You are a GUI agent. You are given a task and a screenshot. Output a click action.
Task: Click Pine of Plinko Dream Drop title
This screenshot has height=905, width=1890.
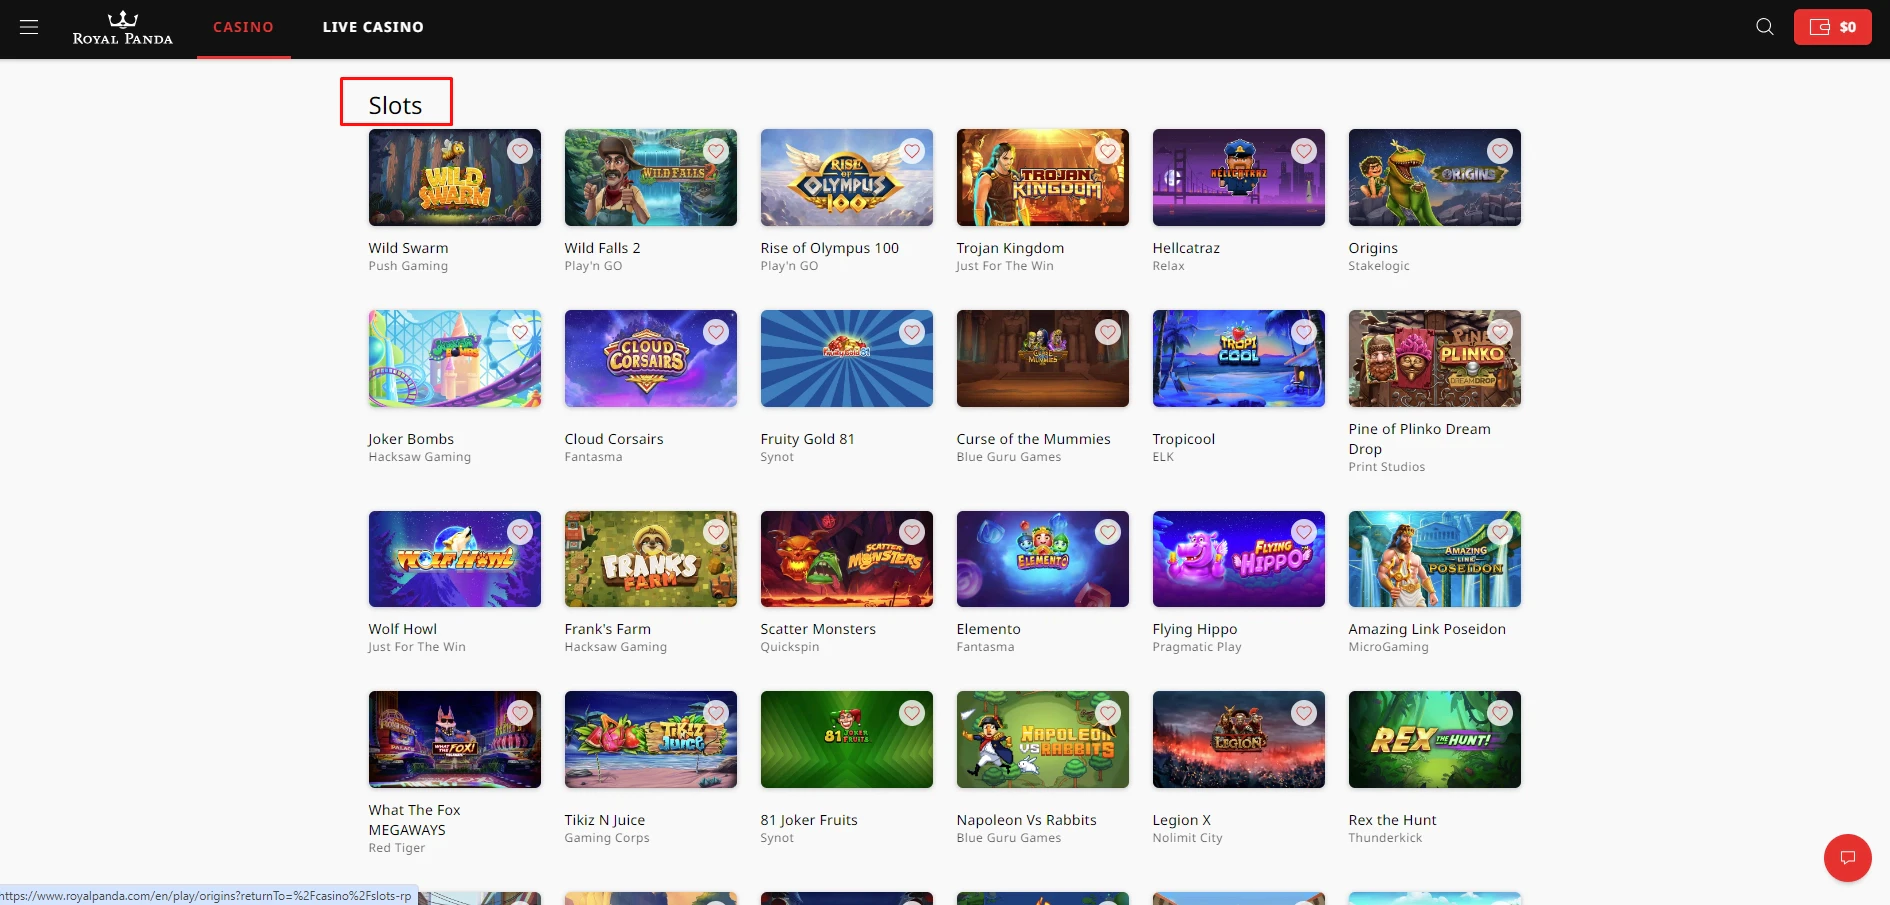[x=1419, y=439]
